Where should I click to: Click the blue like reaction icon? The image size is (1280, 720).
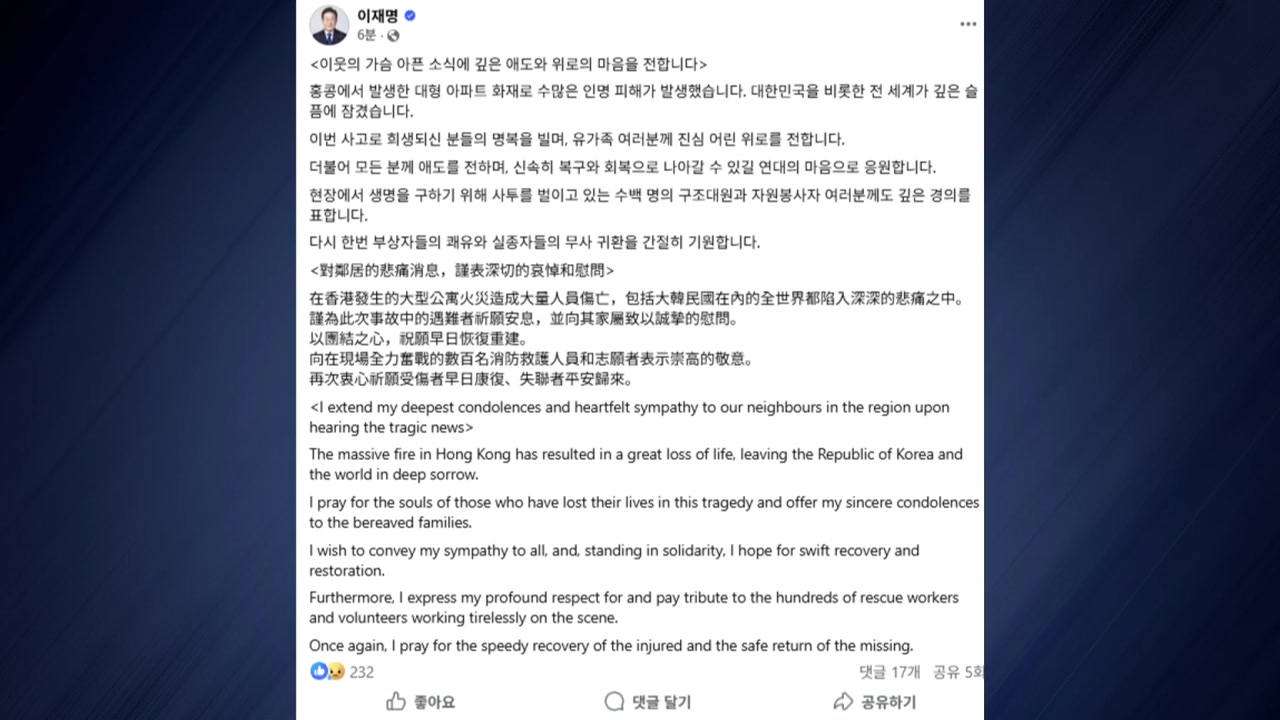[x=318, y=671]
